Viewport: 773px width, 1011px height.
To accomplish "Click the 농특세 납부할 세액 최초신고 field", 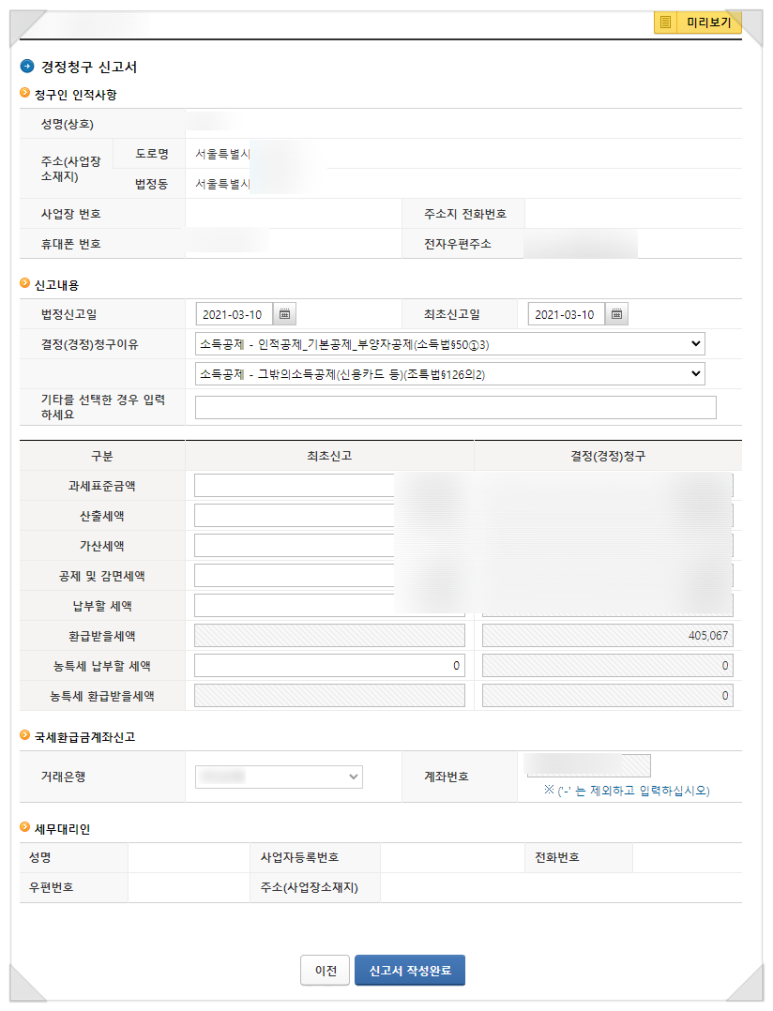I will [329, 665].
